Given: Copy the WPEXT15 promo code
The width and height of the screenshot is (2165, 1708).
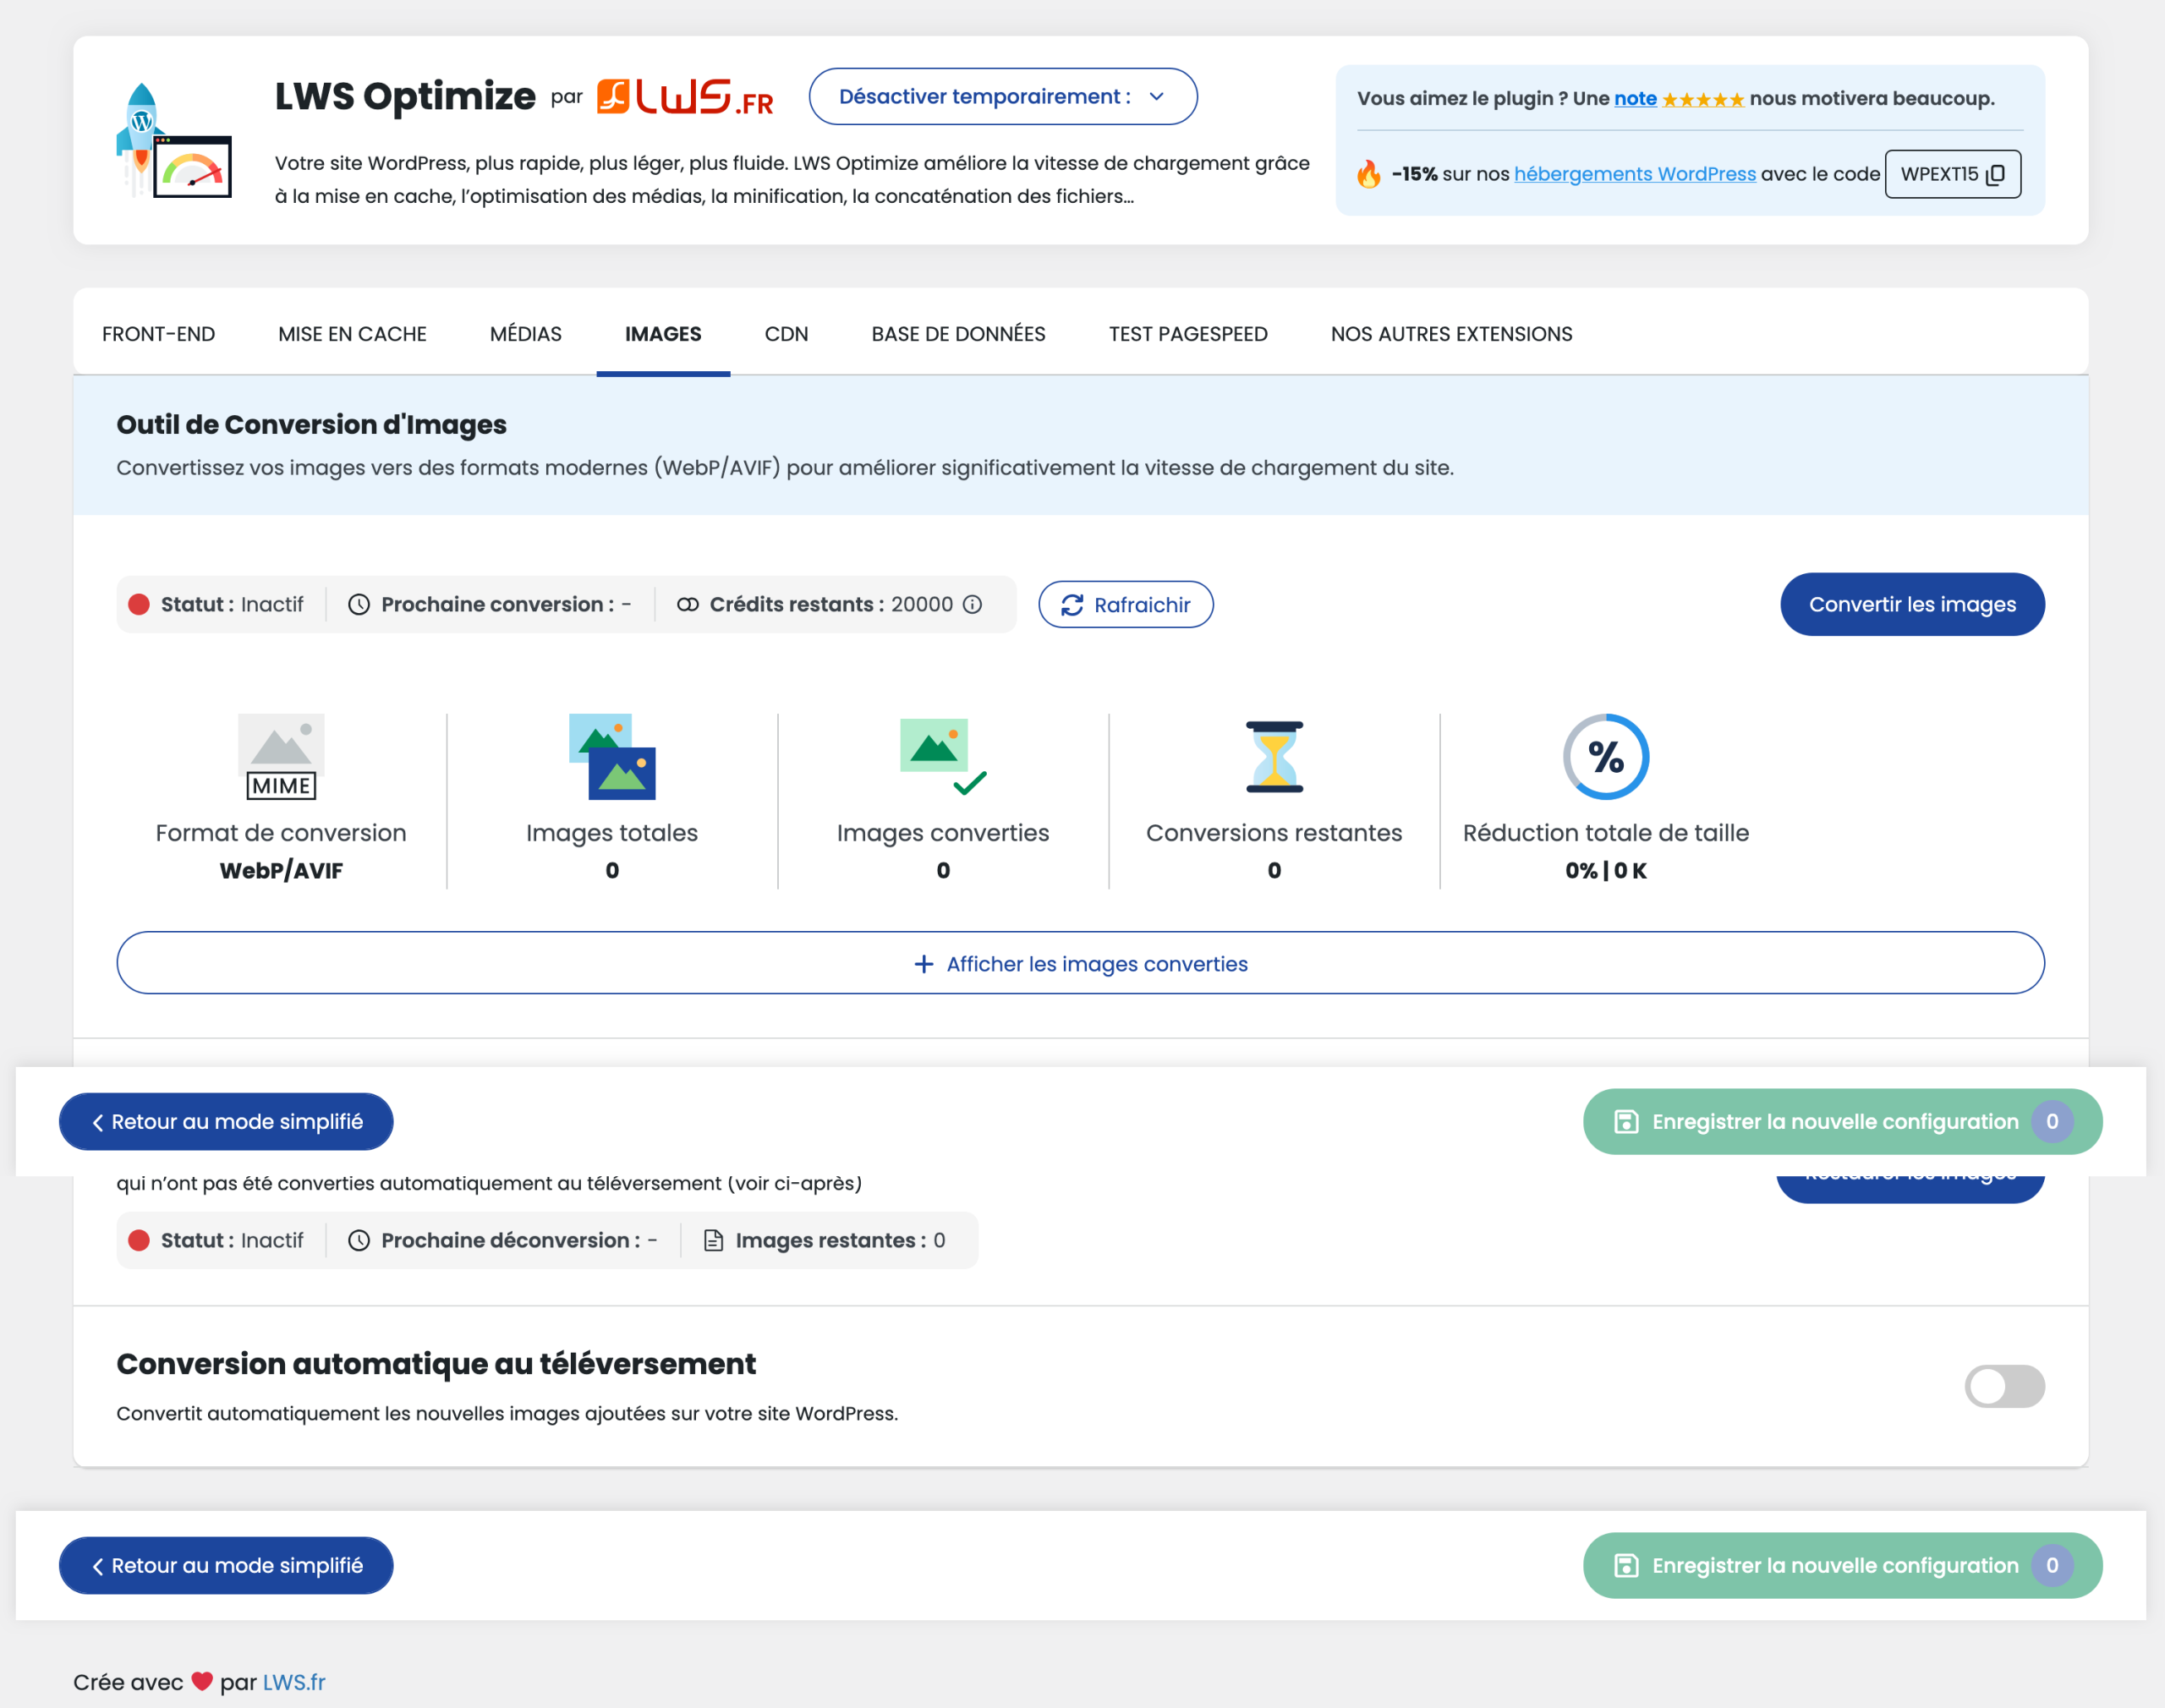Looking at the screenshot, I should [1952, 174].
